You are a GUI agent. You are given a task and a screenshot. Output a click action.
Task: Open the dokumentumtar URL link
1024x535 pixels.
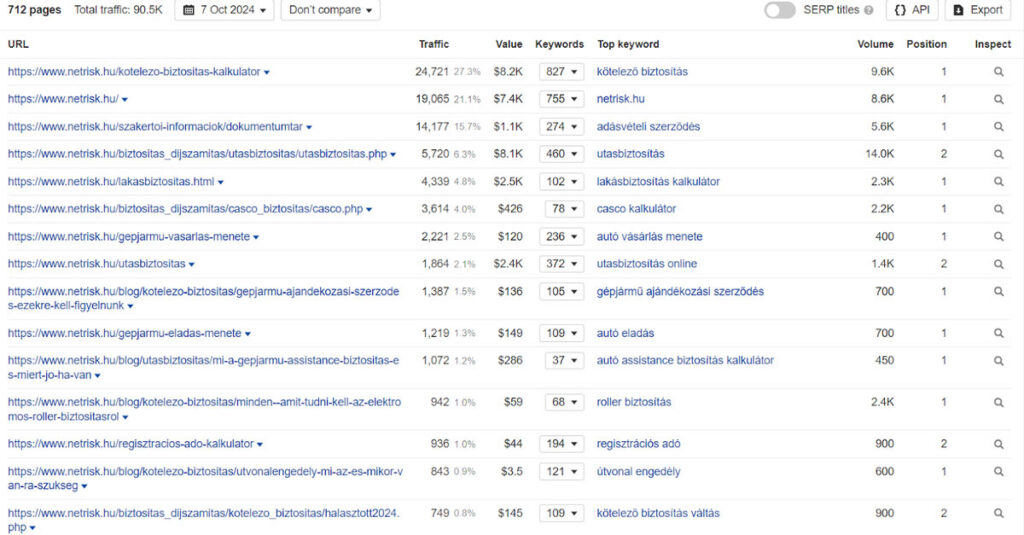155,127
